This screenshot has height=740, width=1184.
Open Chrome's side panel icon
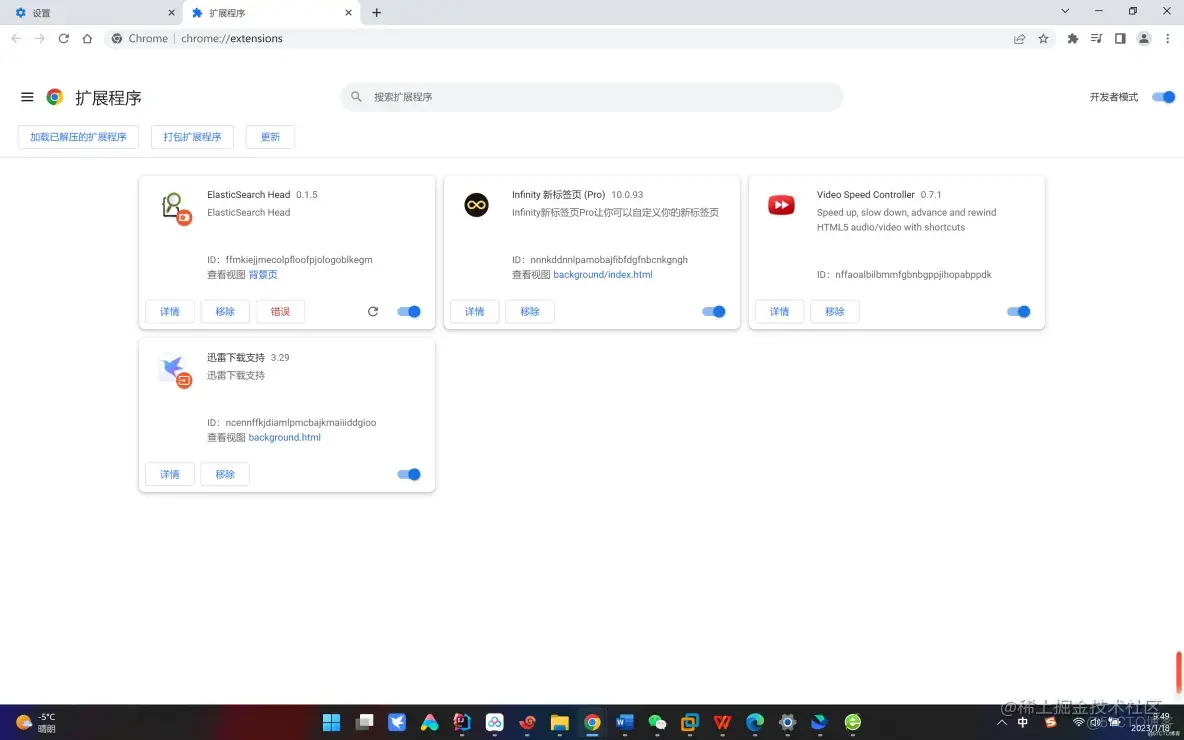pos(1119,38)
